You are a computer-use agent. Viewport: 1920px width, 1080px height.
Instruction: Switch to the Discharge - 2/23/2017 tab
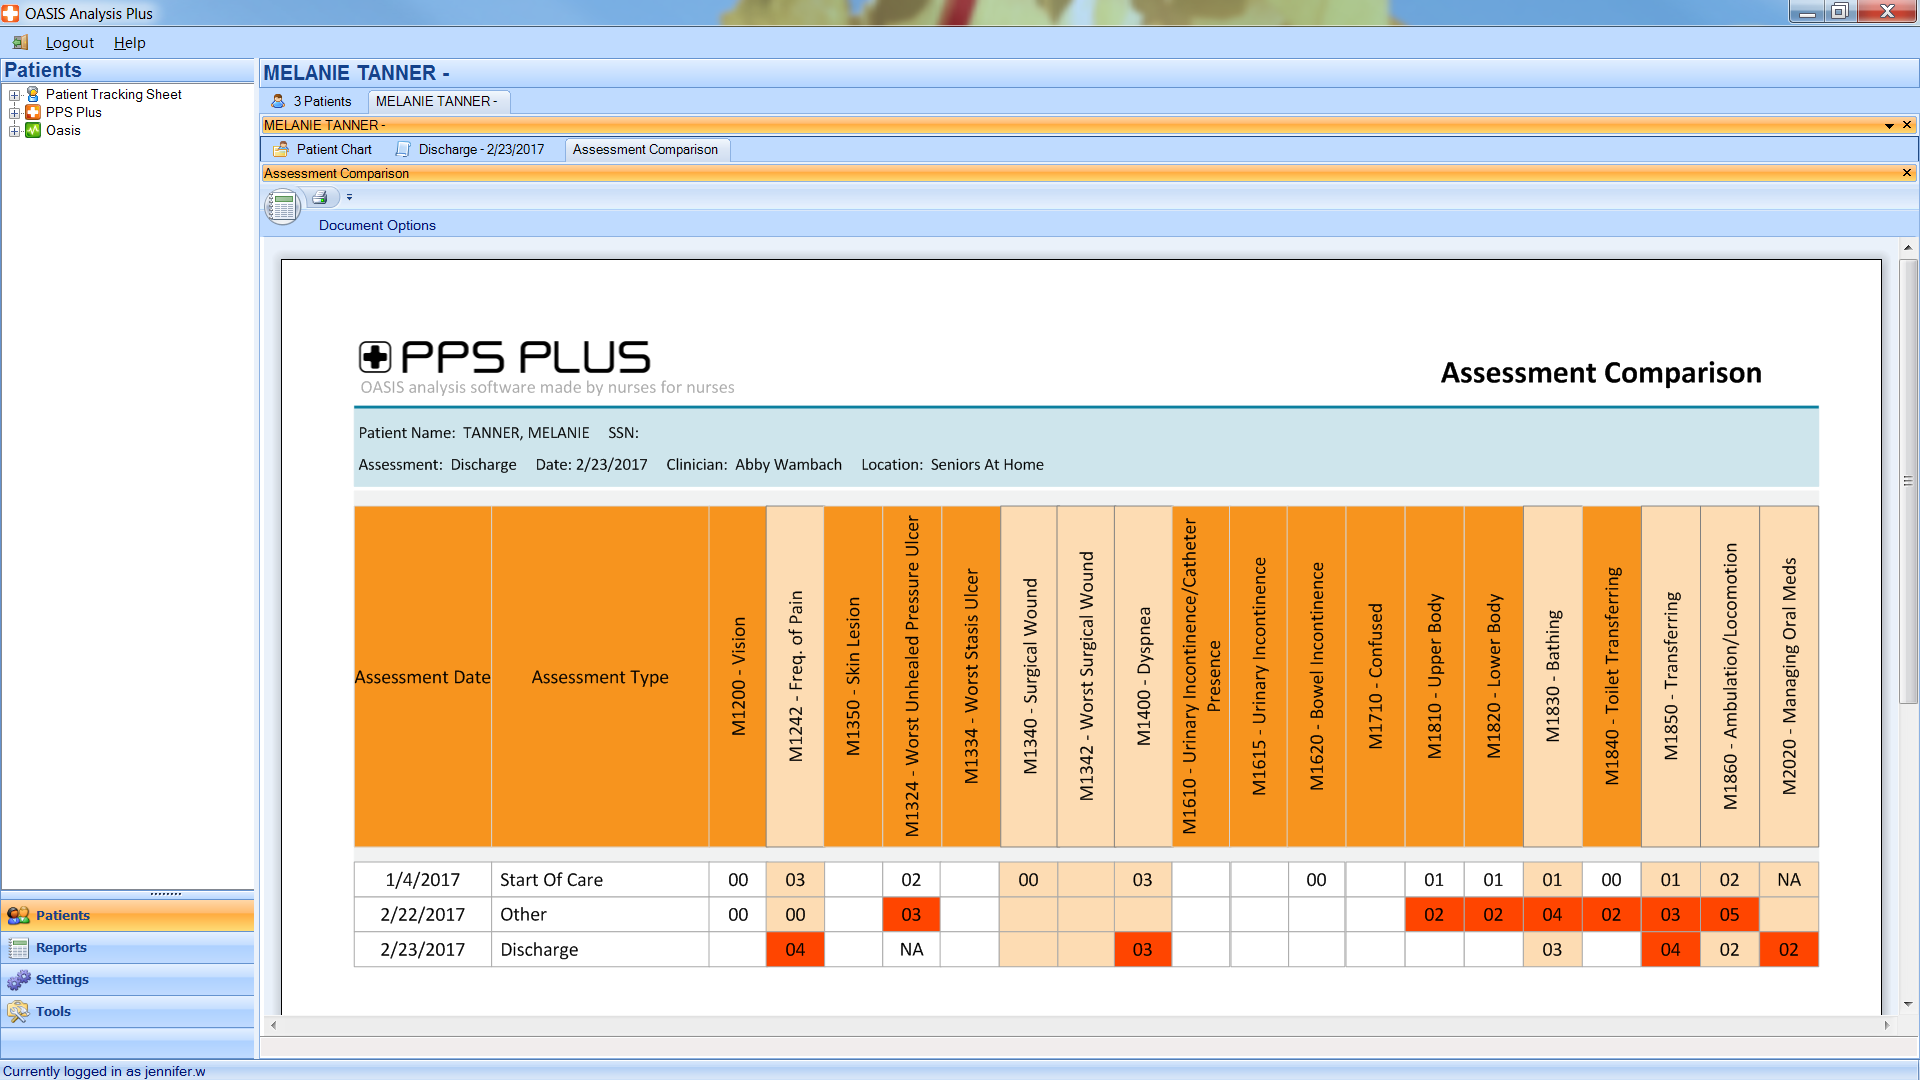click(x=481, y=149)
